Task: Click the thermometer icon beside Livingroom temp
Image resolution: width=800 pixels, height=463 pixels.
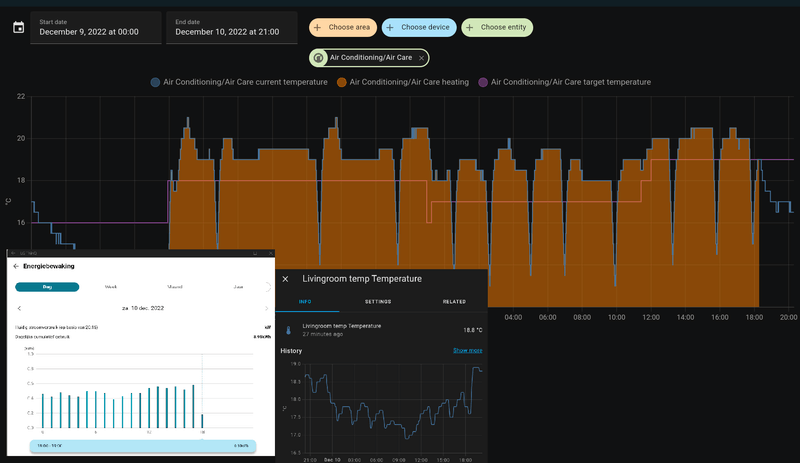Action: tap(287, 328)
